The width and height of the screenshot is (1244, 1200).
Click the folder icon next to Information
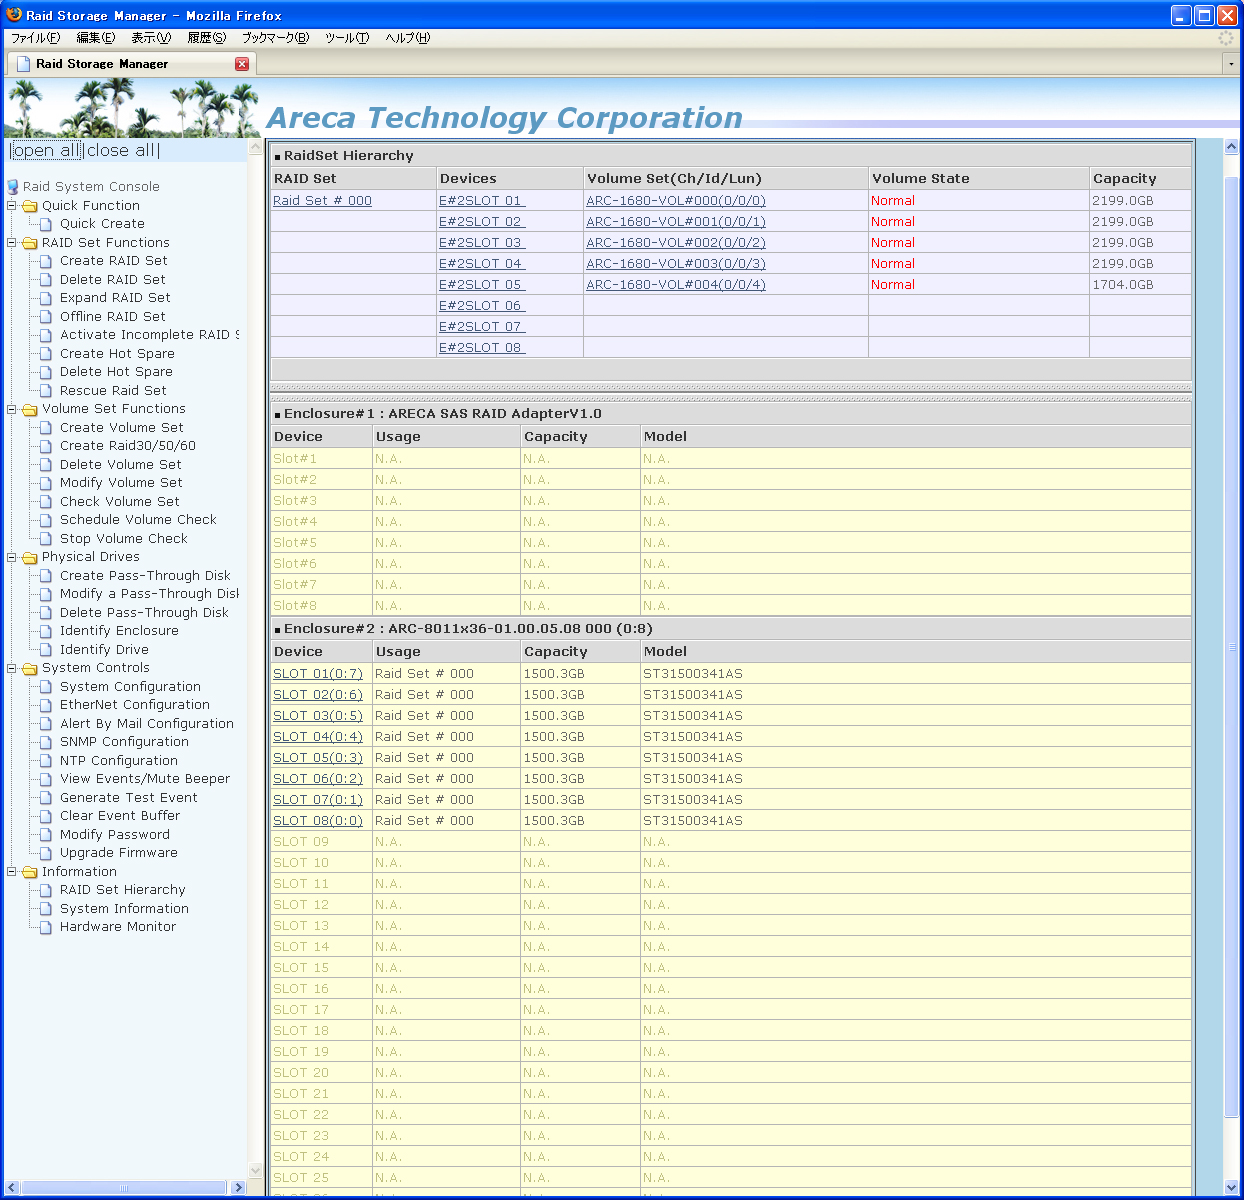[x=30, y=872]
